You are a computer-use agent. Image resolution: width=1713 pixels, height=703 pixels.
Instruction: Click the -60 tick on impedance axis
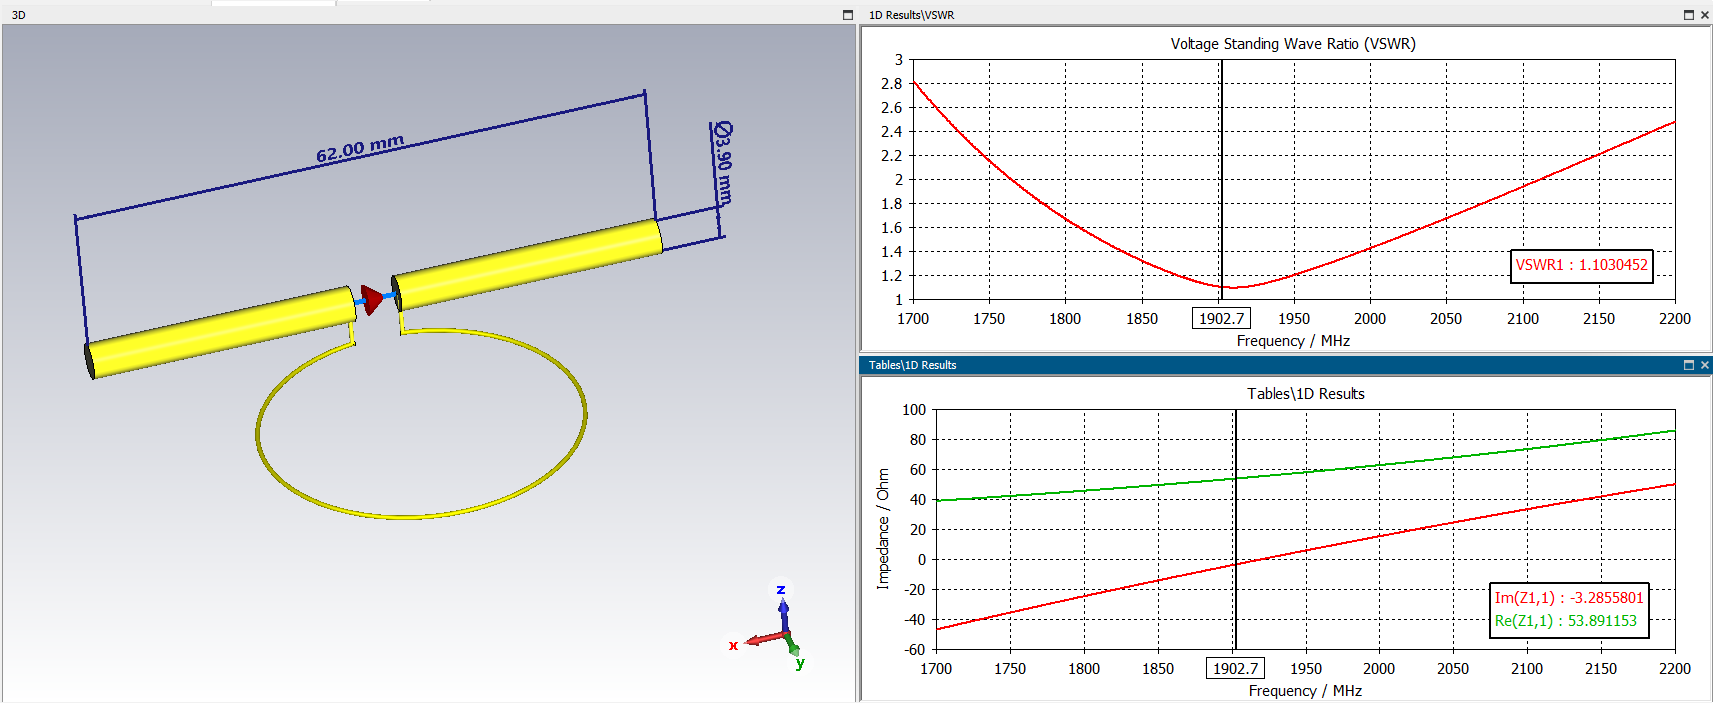(x=914, y=649)
